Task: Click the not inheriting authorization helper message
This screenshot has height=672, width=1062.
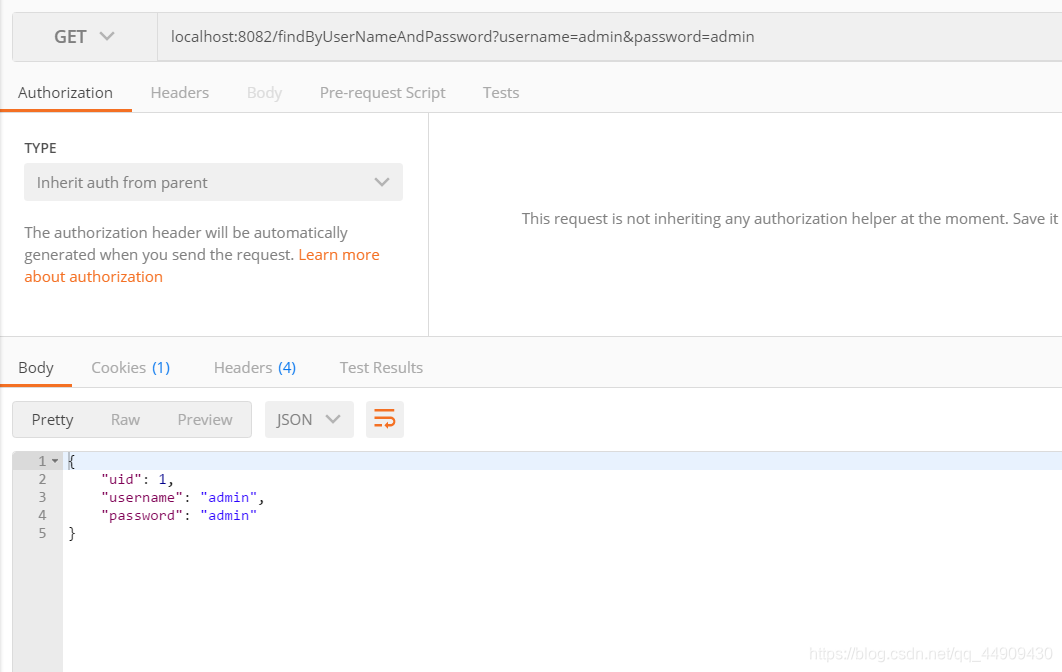Action: pyautogui.click(x=791, y=219)
